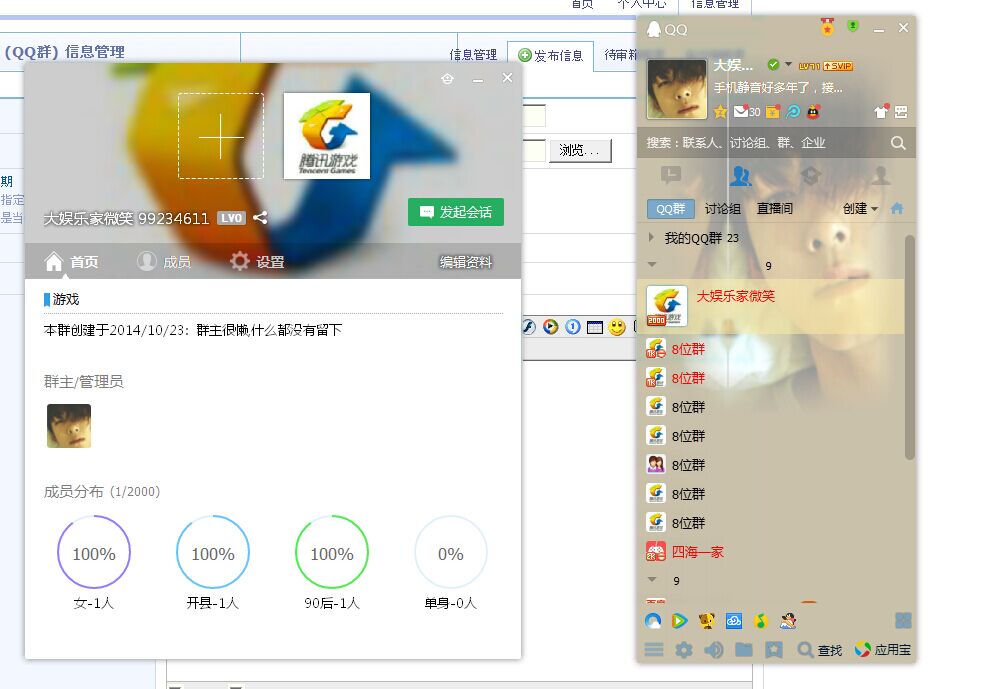Open the brown puppy pet app icon
Screen dimensions: 1004x689
coord(706,620)
